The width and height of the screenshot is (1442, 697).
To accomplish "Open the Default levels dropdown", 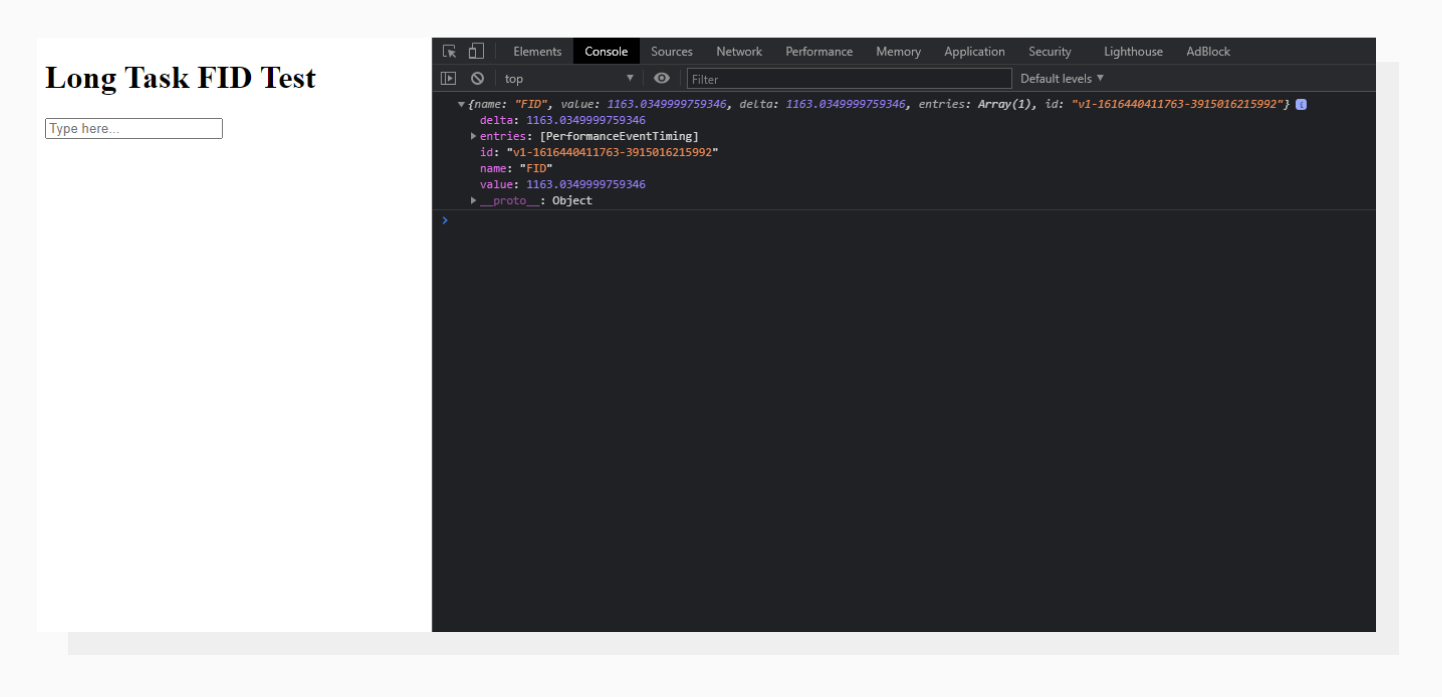I will 1060,76.
